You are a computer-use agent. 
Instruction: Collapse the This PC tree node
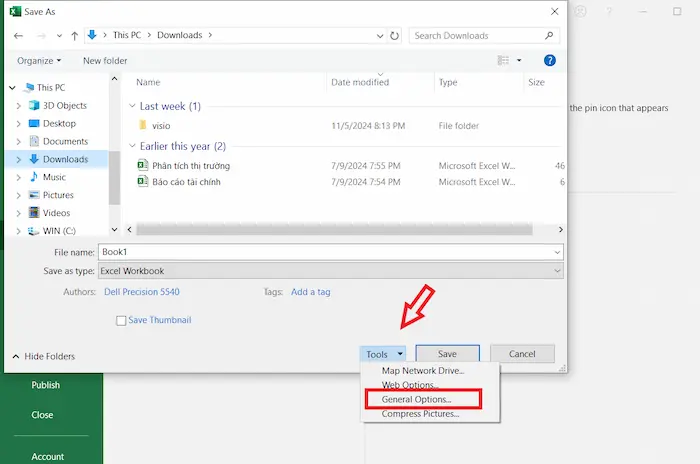[x=12, y=88]
